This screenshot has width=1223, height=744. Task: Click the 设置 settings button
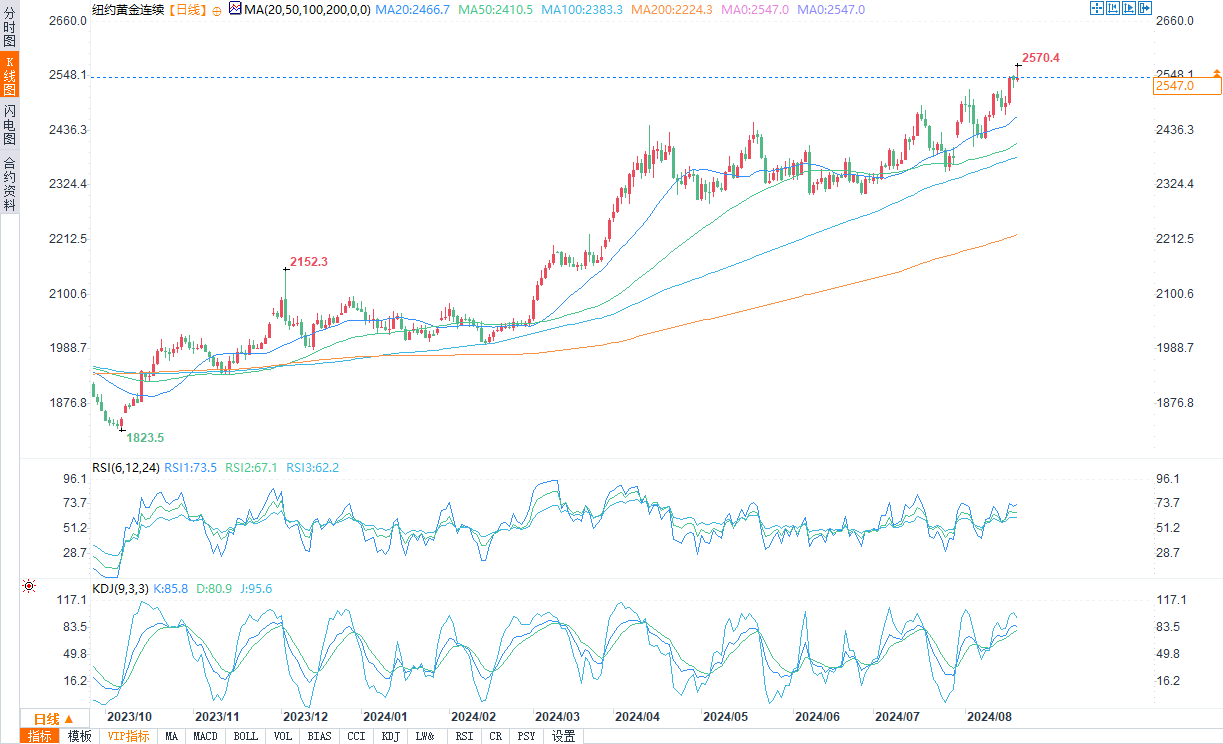coord(564,736)
